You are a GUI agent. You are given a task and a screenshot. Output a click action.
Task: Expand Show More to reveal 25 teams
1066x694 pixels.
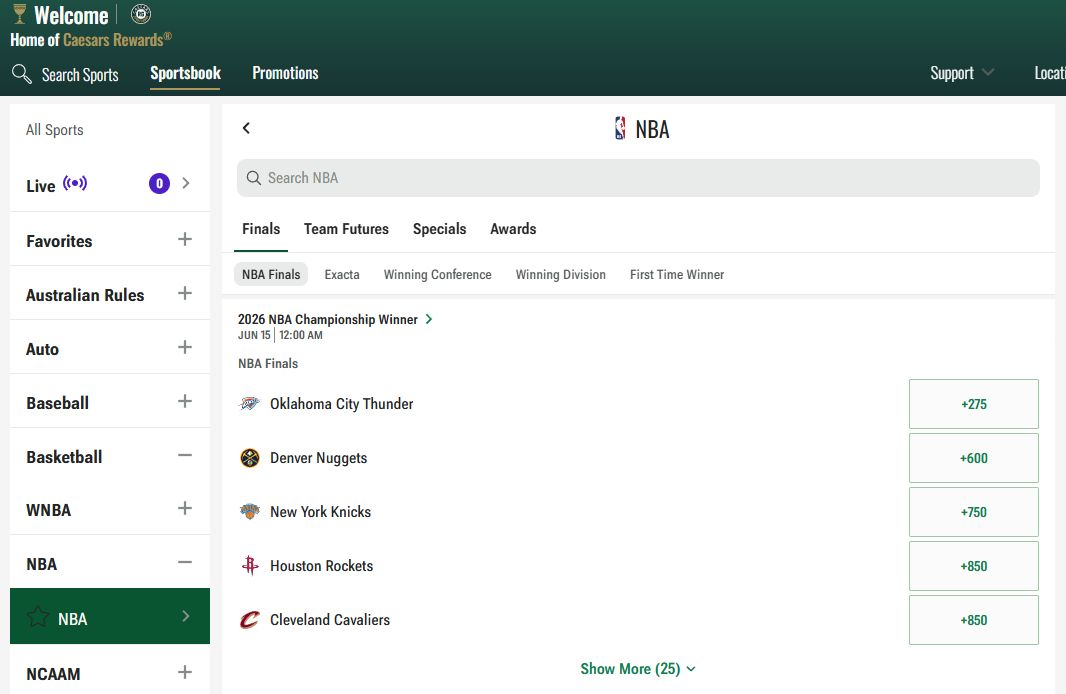(638, 668)
